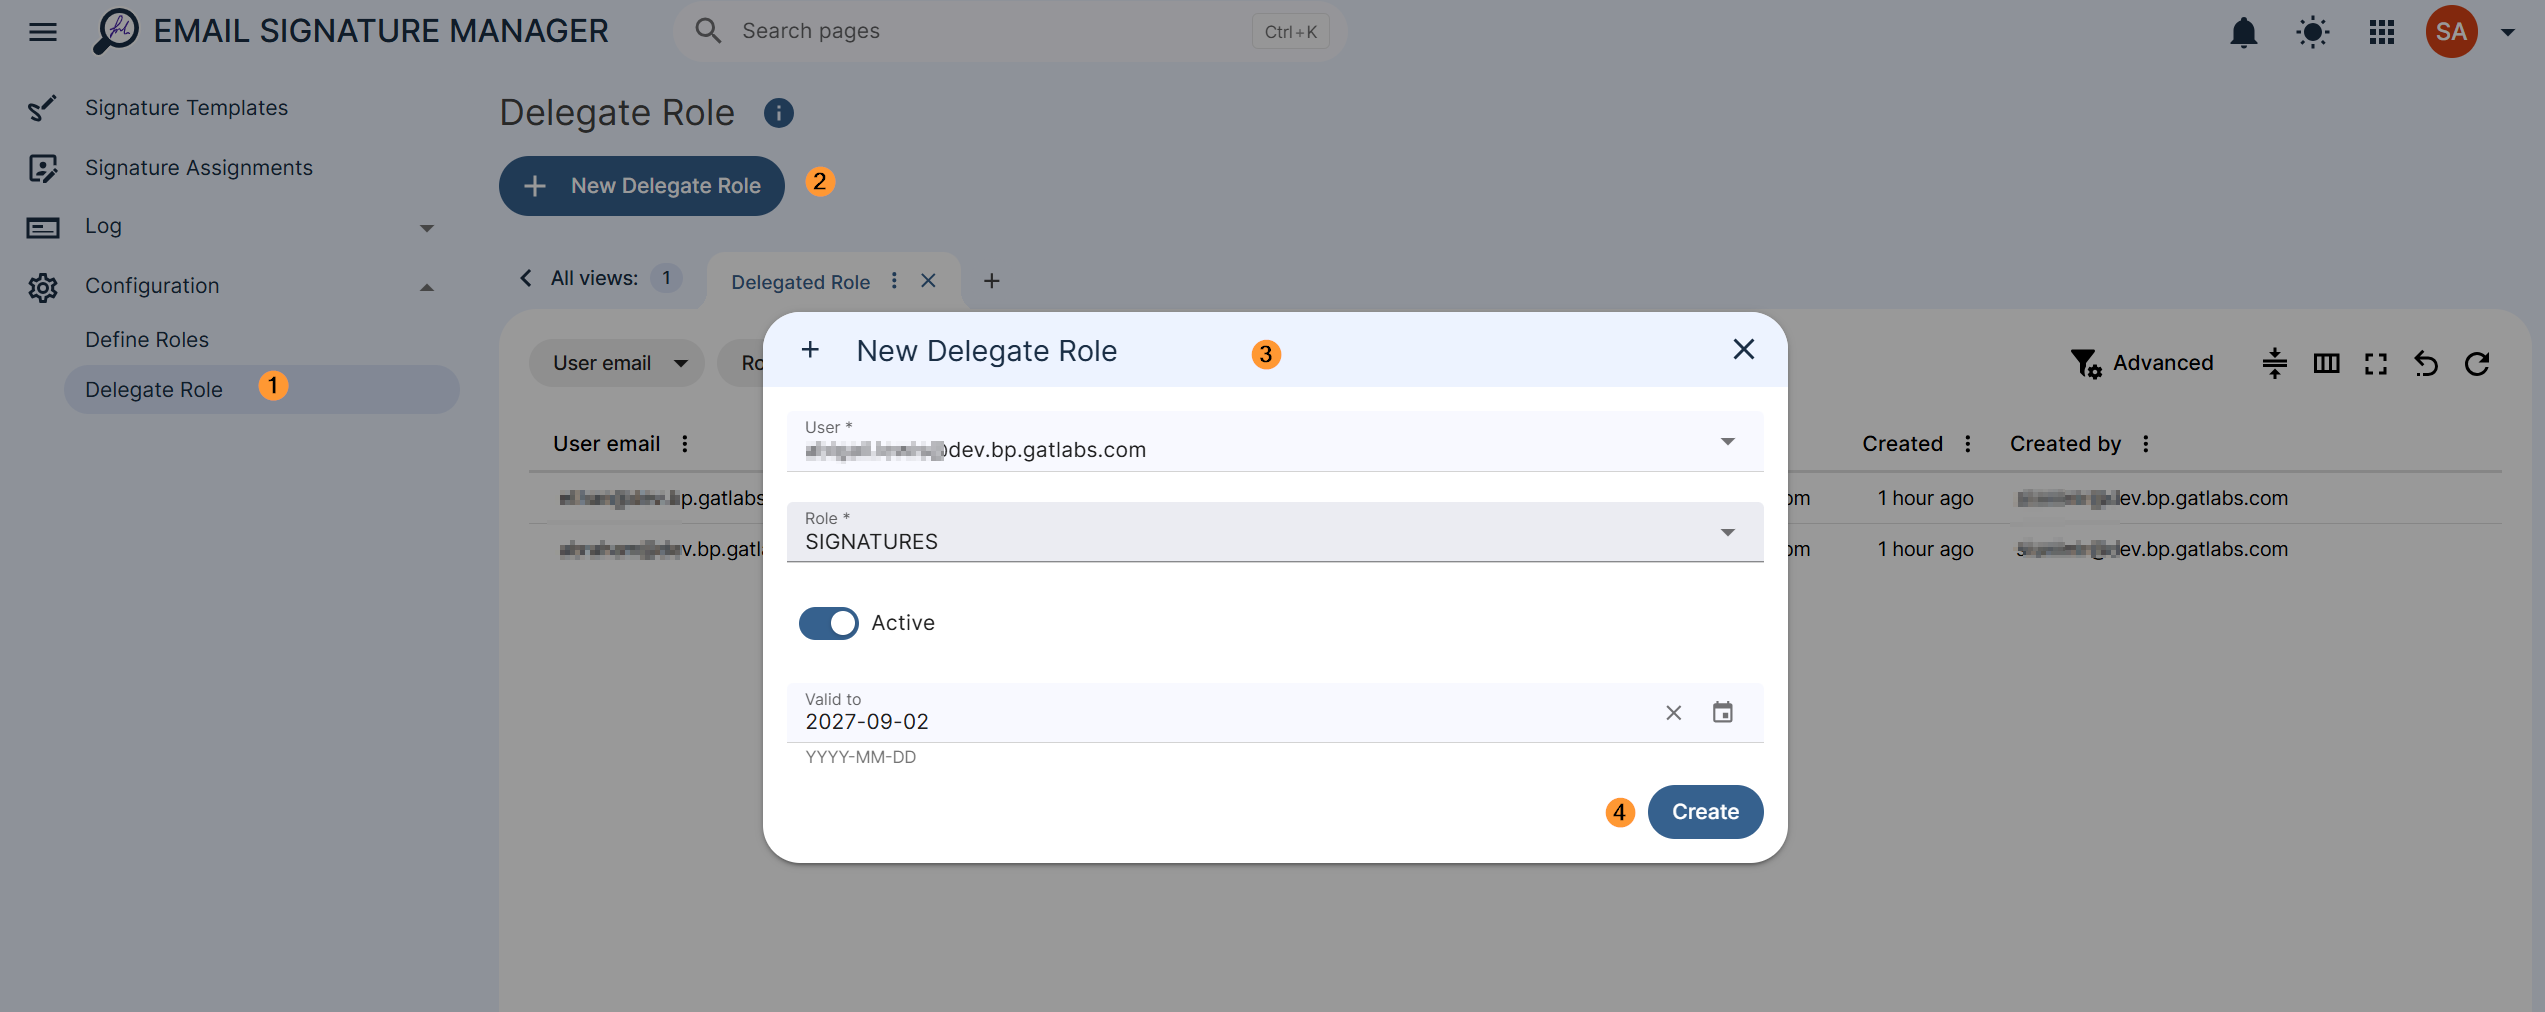
Task: Sort by User email column header
Action: coord(607,443)
